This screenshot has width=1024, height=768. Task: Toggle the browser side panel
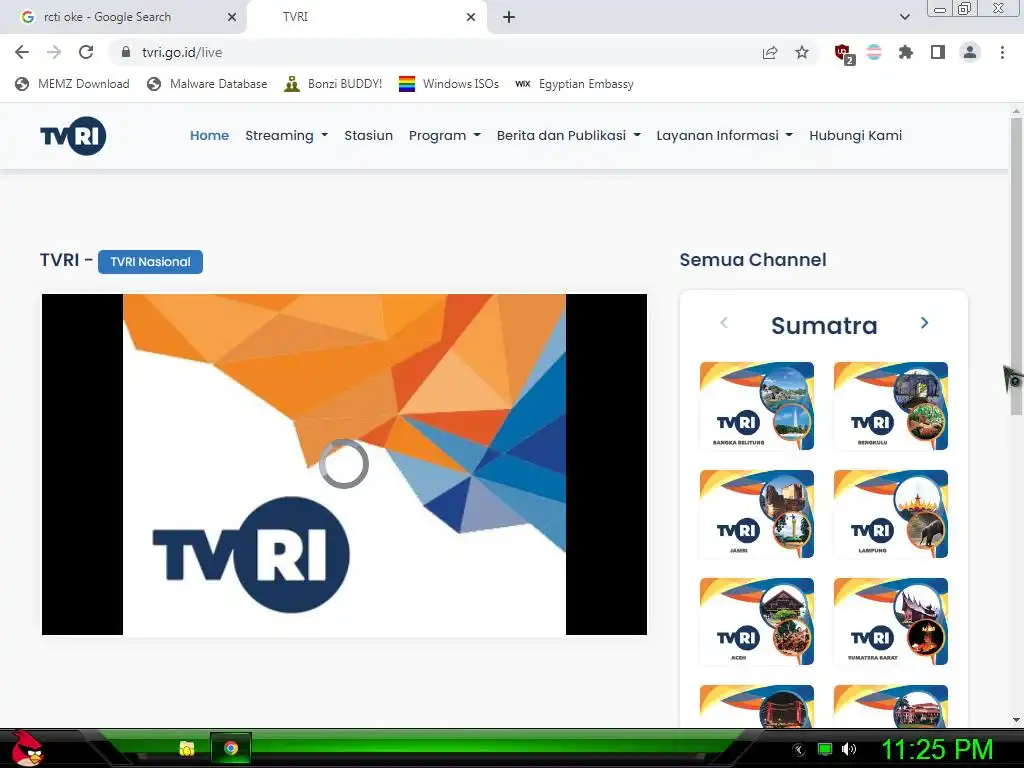coord(938,52)
